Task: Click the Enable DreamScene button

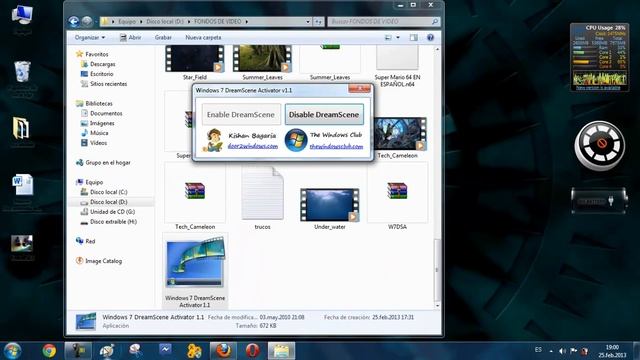Action: point(241,115)
